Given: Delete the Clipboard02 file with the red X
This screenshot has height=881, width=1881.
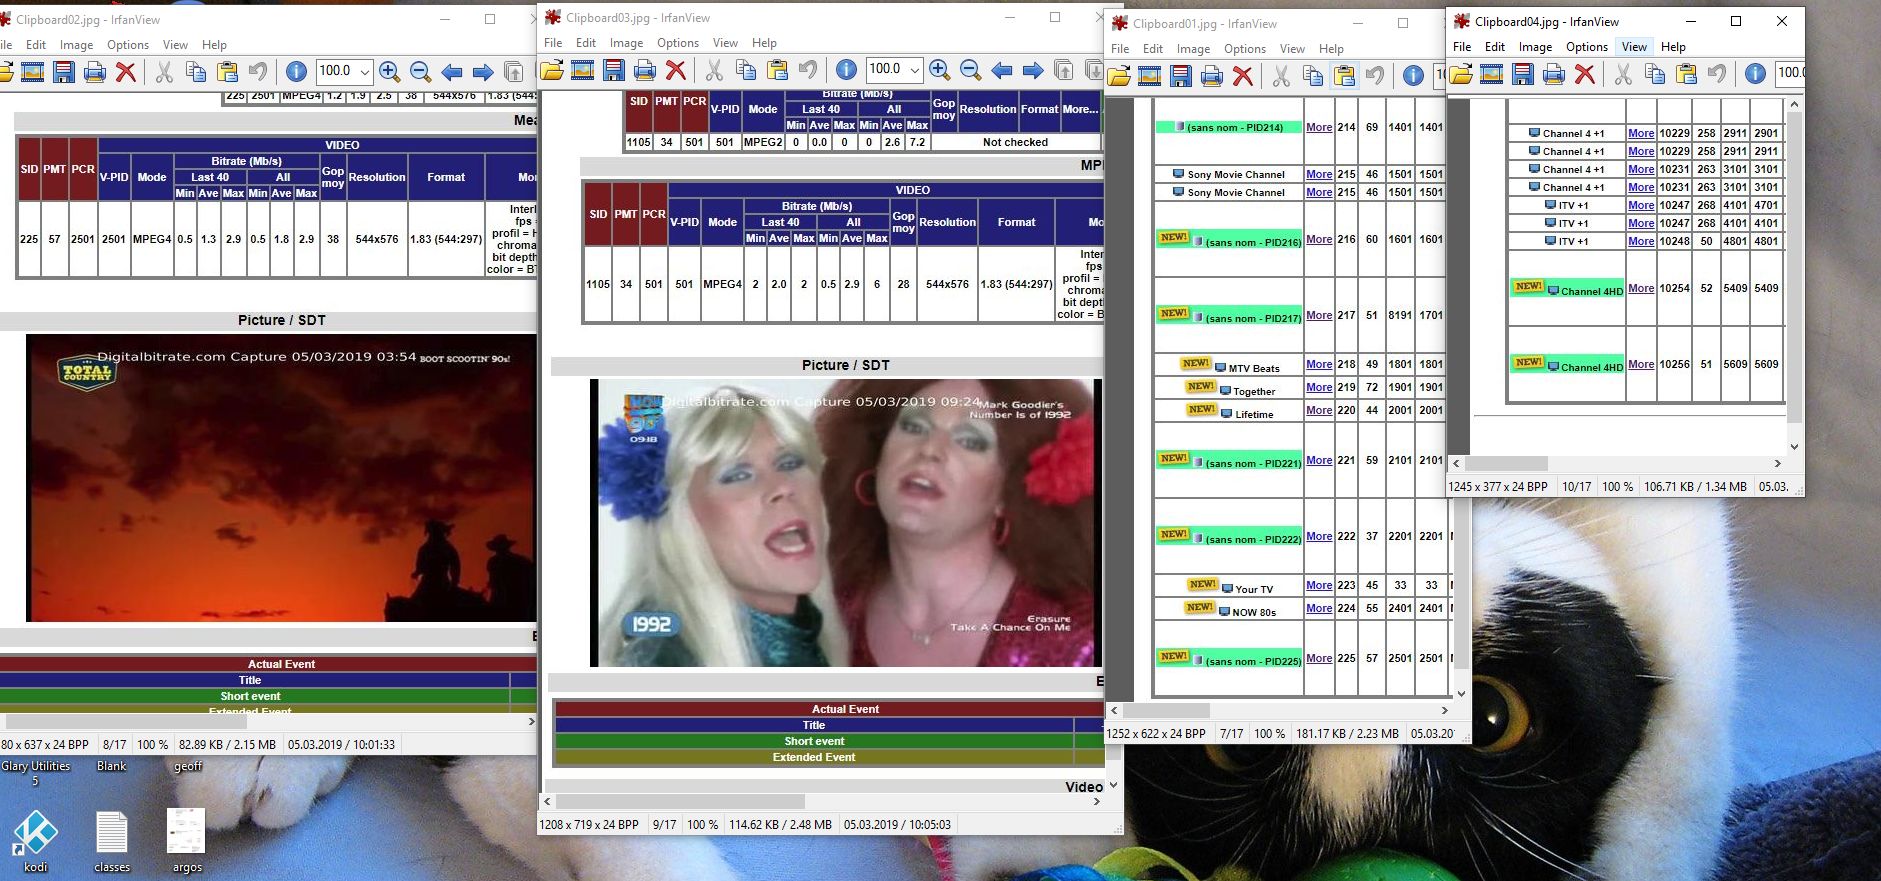Looking at the screenshot, I should pyautogui.click(x=126, y=72).
